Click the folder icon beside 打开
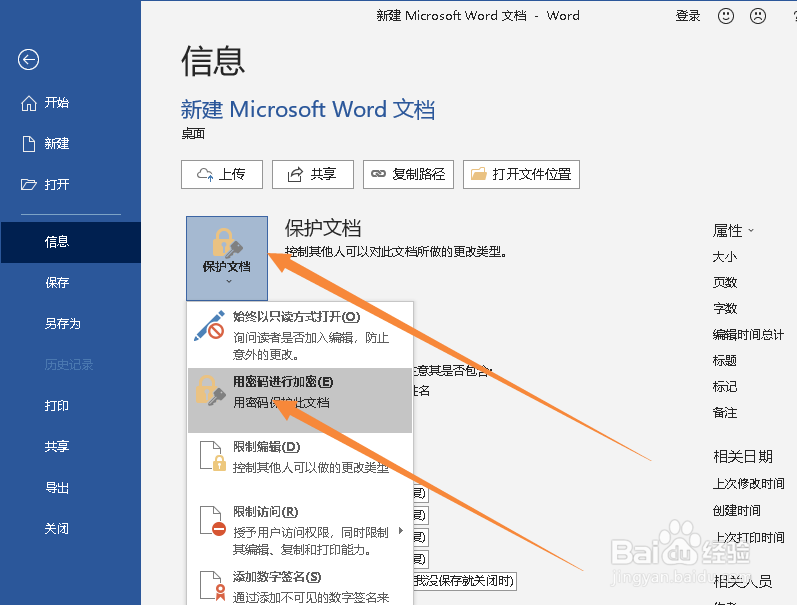The height and width of the screenshot is (605, 797). (x=28, y=184)
